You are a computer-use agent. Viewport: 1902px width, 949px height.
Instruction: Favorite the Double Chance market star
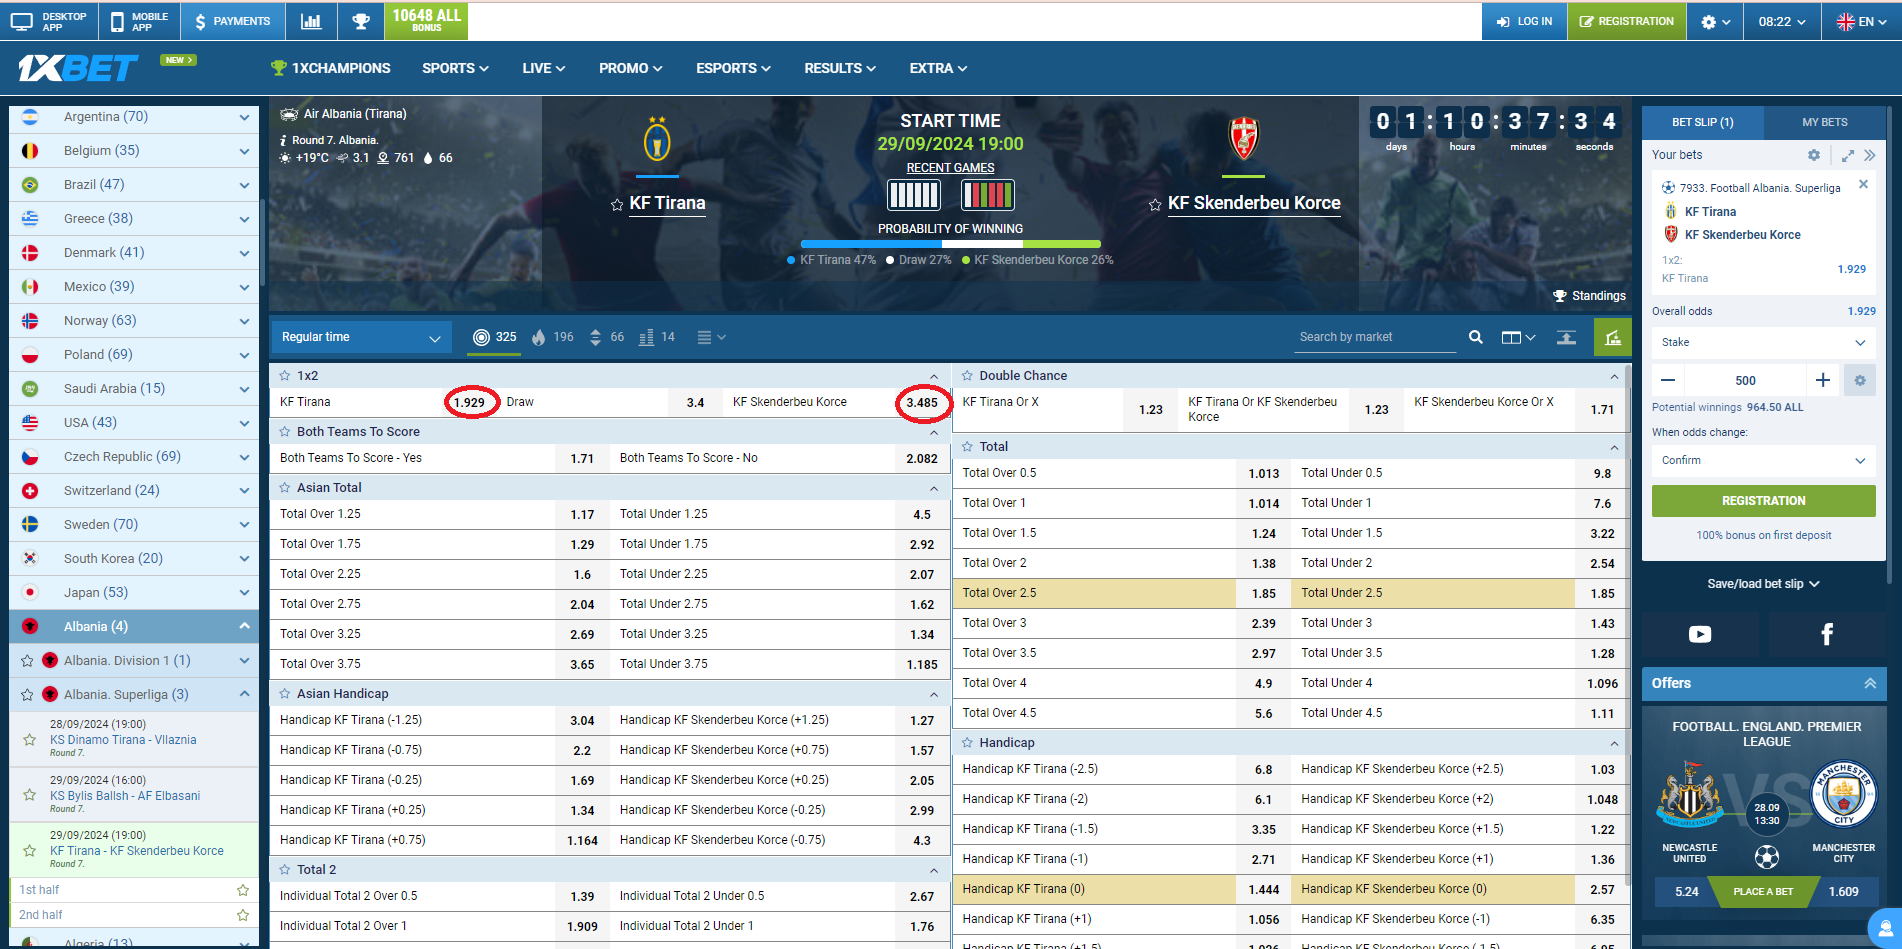967,376
